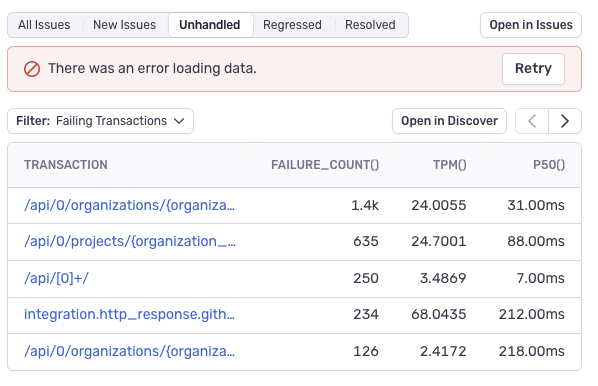Click the 68.0435 TPM value
Viewport: 598px width, 386px height.
[x=439, y=315]
